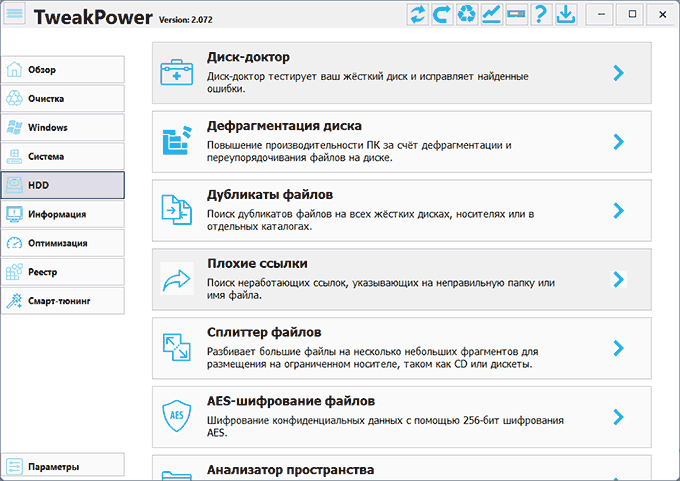680x481 pixels.
Task: Select the Windows sidebar section
Action: click(x=63, y=127)
